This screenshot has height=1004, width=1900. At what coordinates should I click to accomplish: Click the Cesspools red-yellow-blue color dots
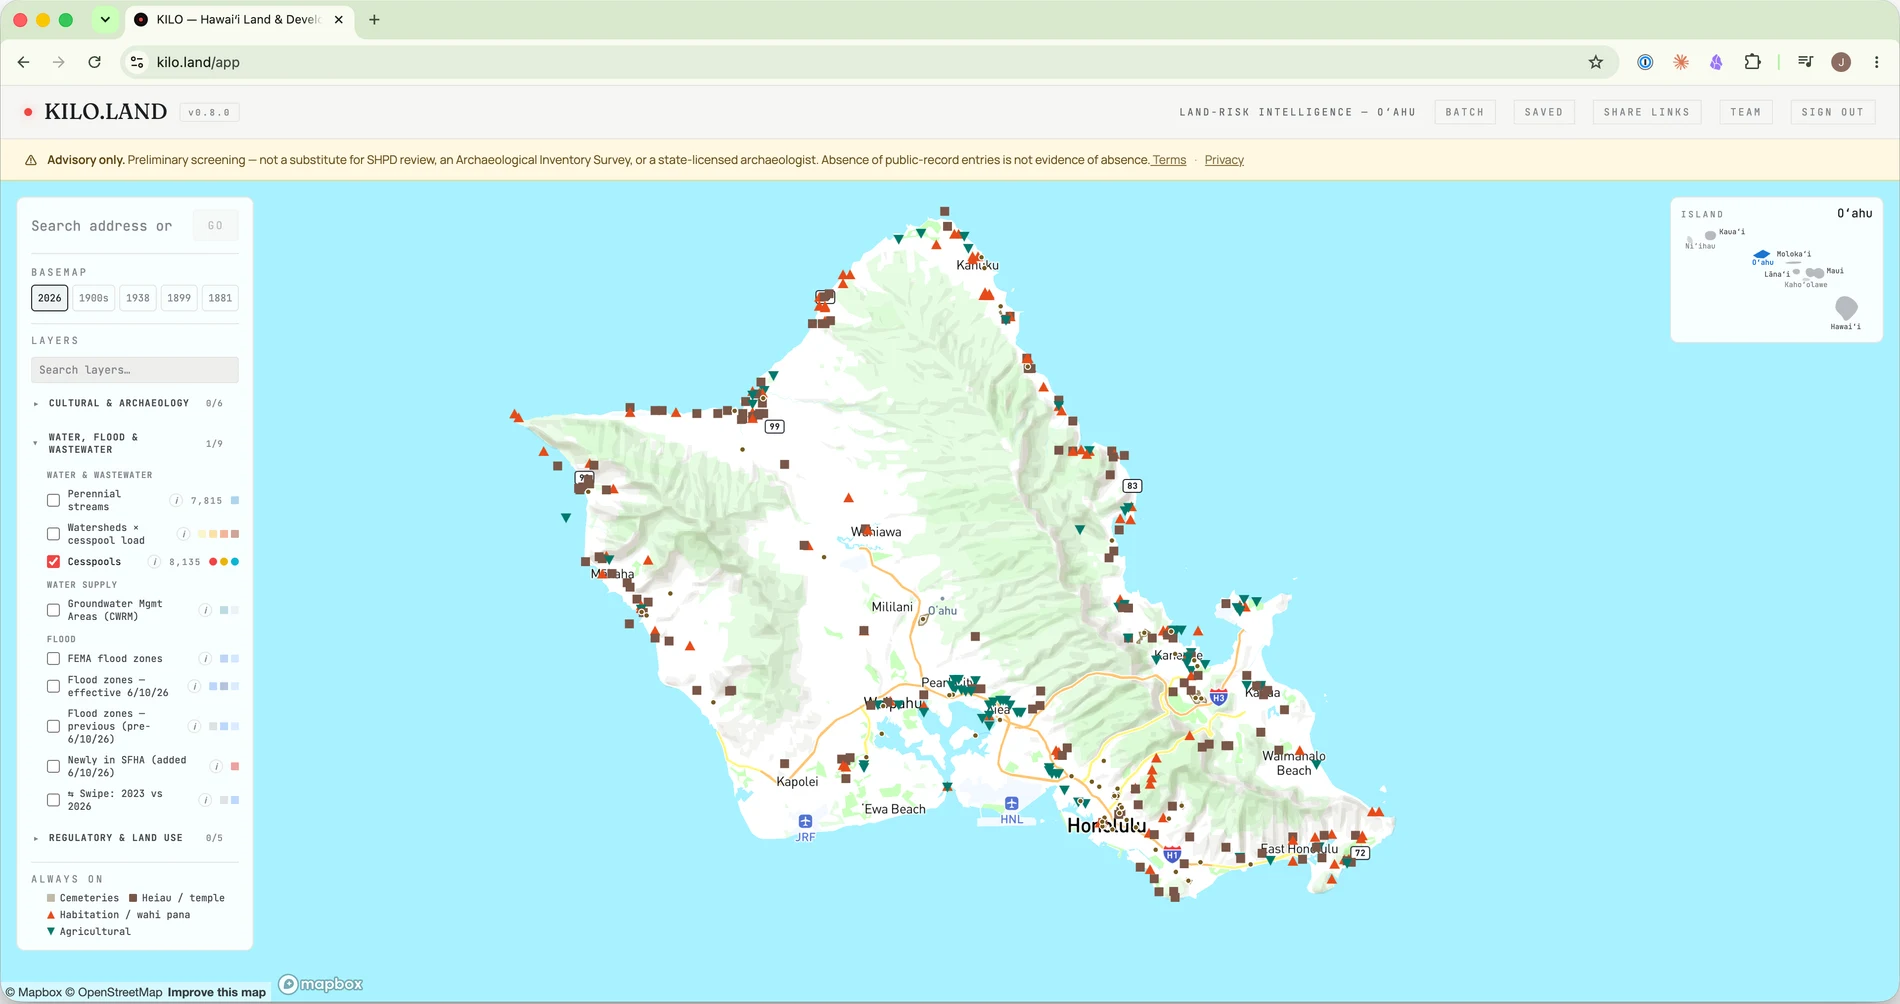tap(224, 562)
